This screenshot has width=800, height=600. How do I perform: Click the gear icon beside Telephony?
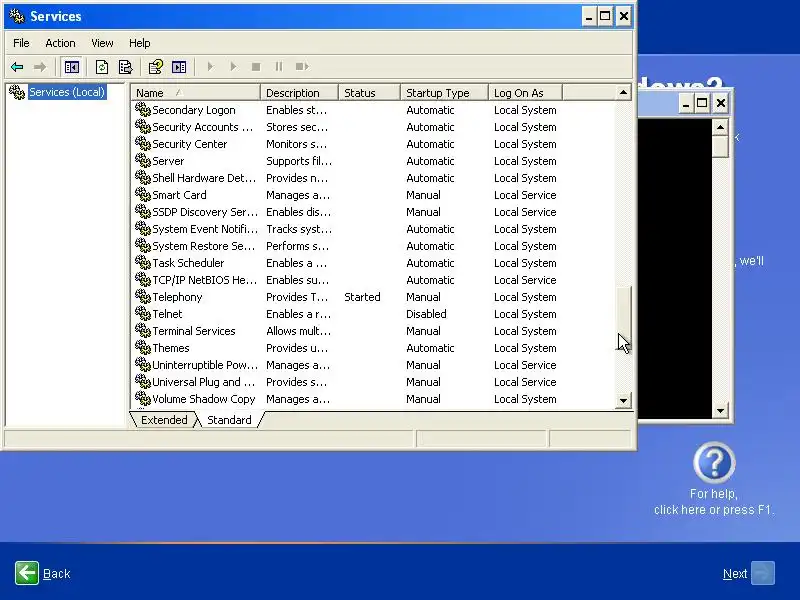coord(142,296)
